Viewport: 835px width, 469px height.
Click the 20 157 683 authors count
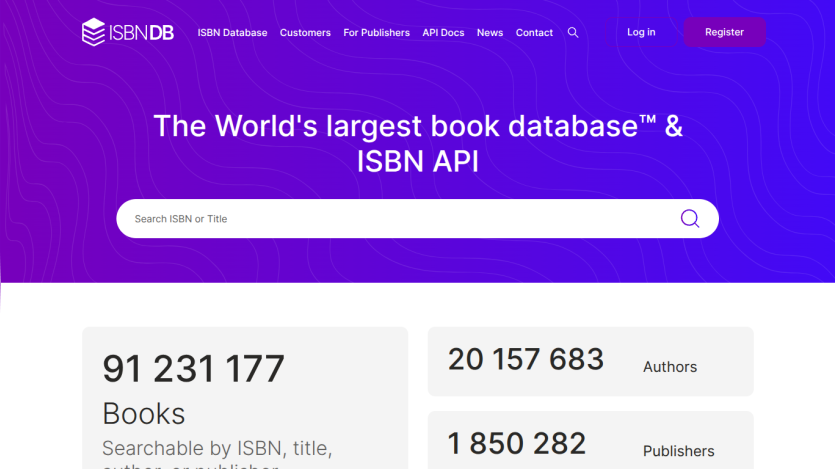(526, 359)
